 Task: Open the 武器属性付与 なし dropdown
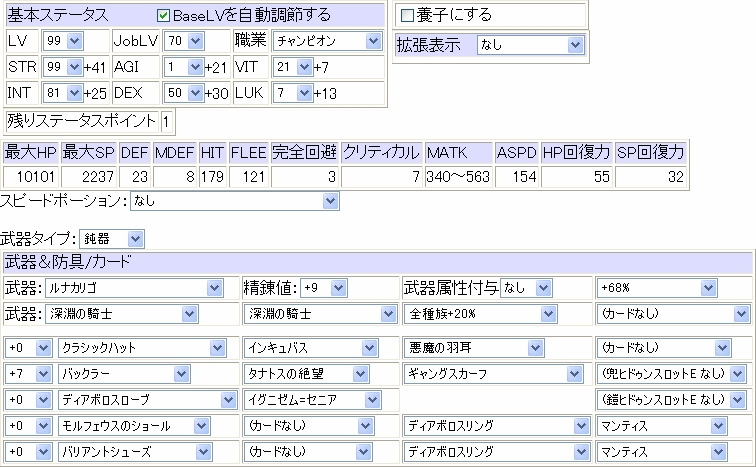pyautogui.click(x=526, y=288)
